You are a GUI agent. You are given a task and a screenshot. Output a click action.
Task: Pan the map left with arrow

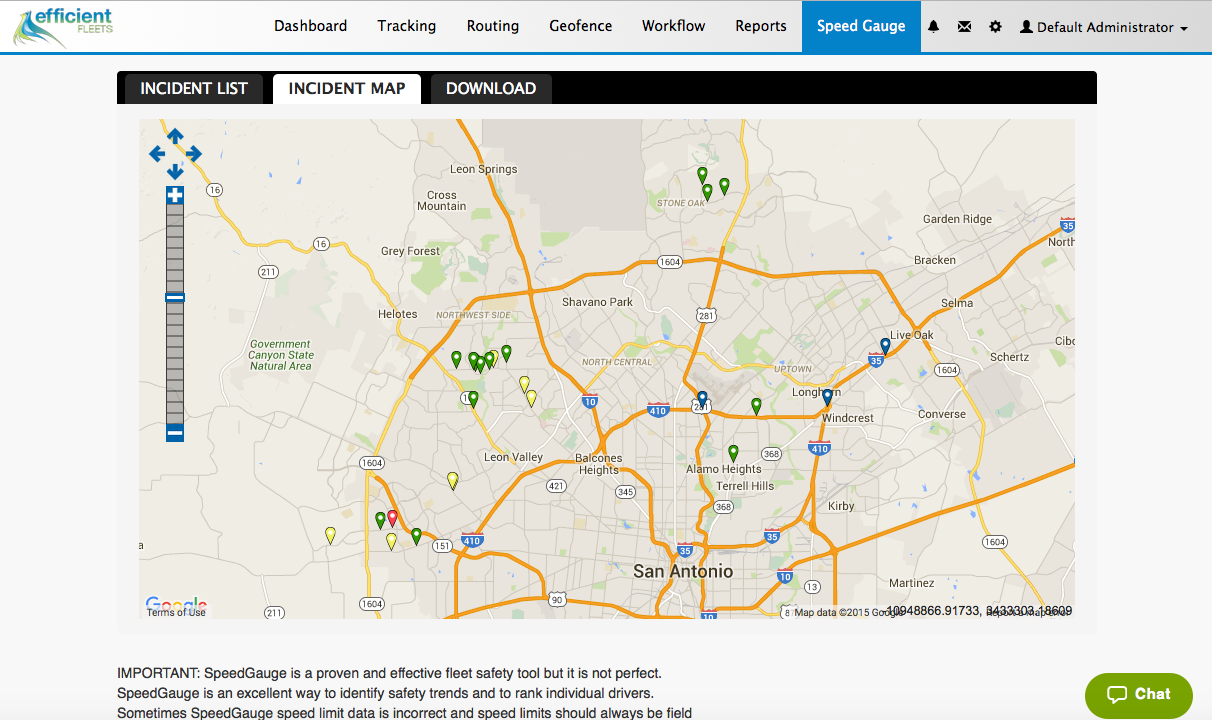(157, 154)
